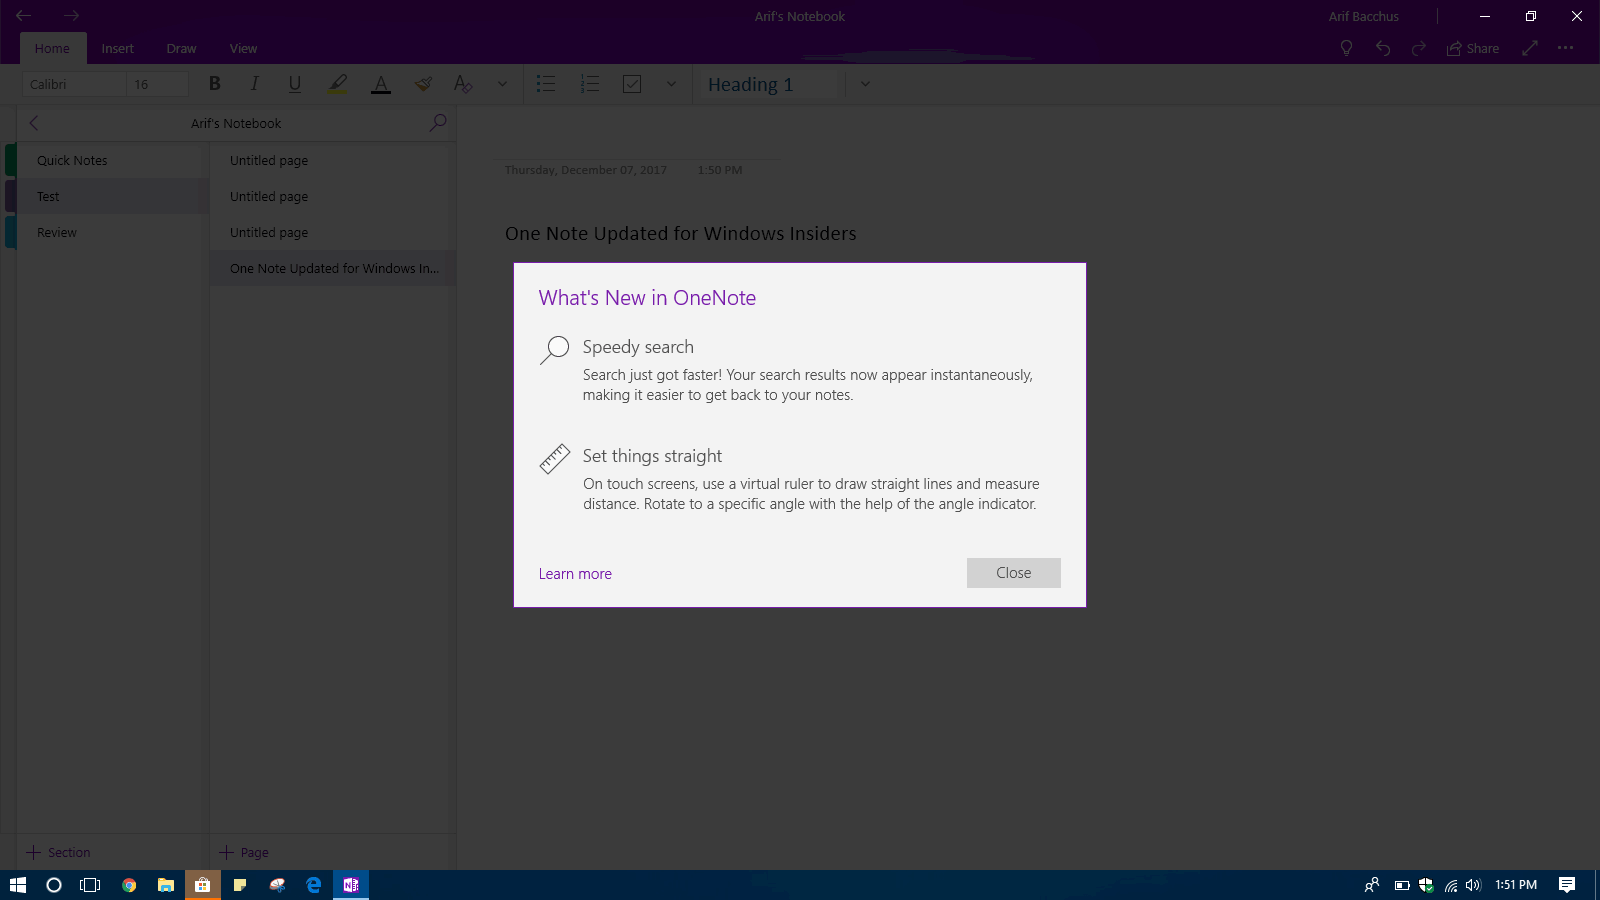Open the One Note Updated for Windows page

coord(333,268)
